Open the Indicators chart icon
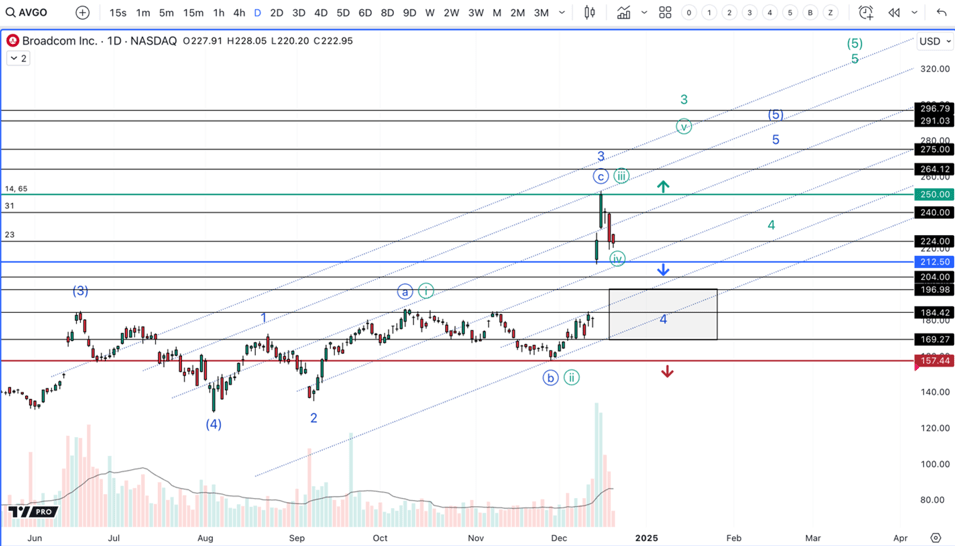 624,13
